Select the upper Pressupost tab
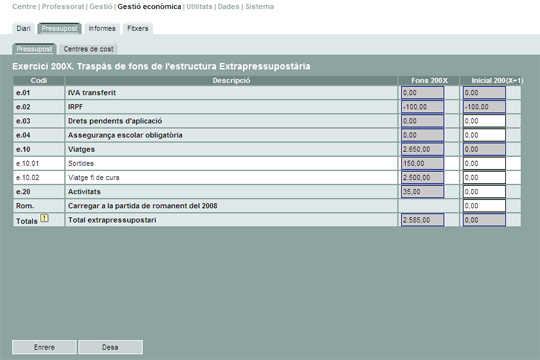The image size is (540, 360). [x=59, y=29]
